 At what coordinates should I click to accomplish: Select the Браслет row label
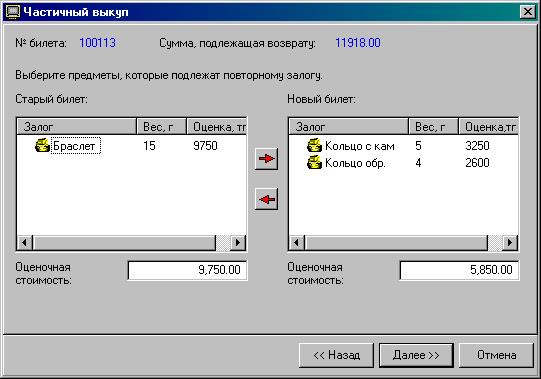[76, 146]
